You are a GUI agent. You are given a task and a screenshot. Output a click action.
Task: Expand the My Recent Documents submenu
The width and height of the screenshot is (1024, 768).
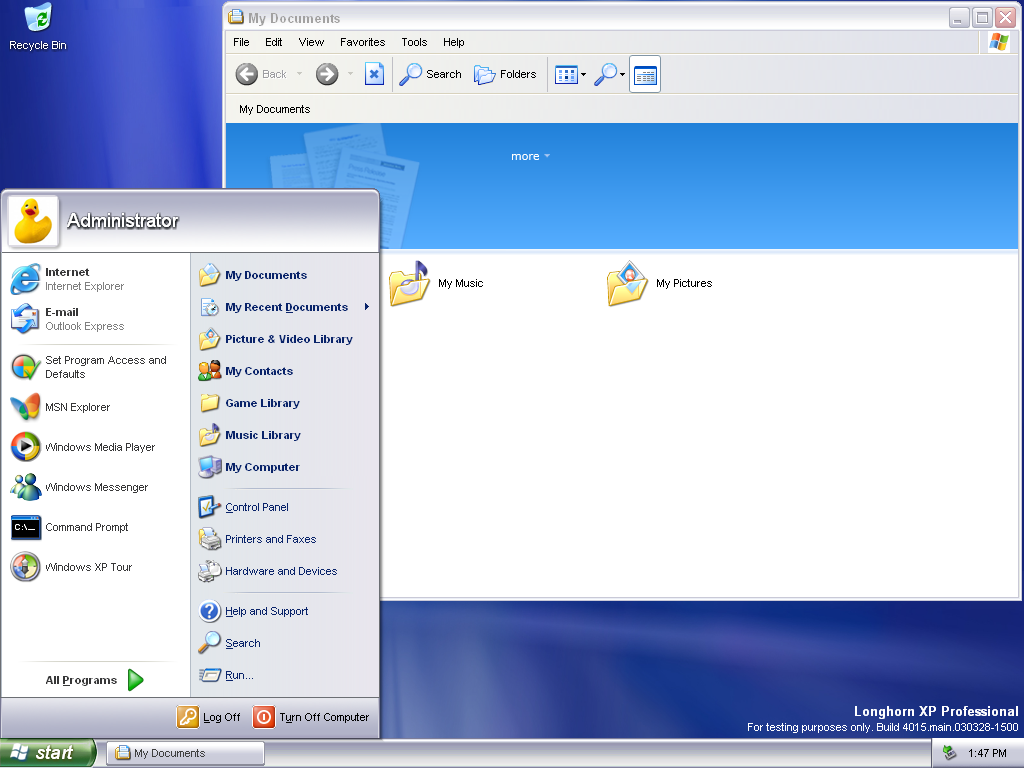[286, 307]
